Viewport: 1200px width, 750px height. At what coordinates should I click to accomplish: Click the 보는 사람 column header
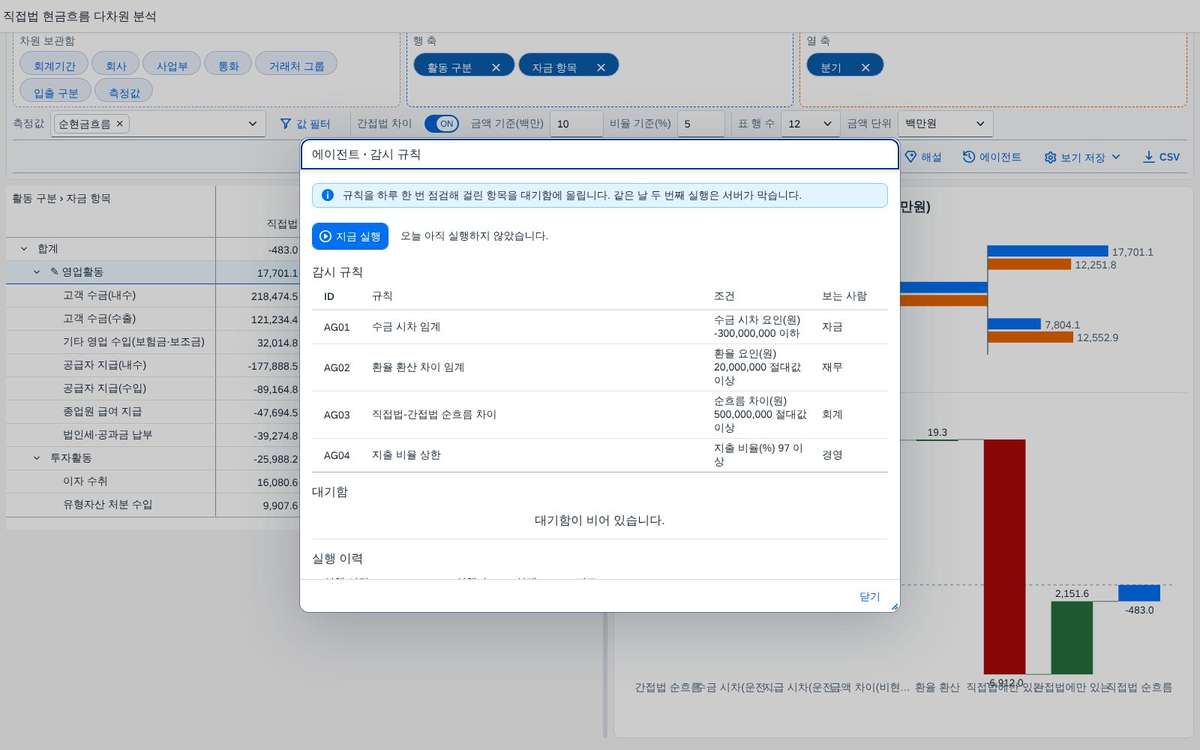[844, 297]
